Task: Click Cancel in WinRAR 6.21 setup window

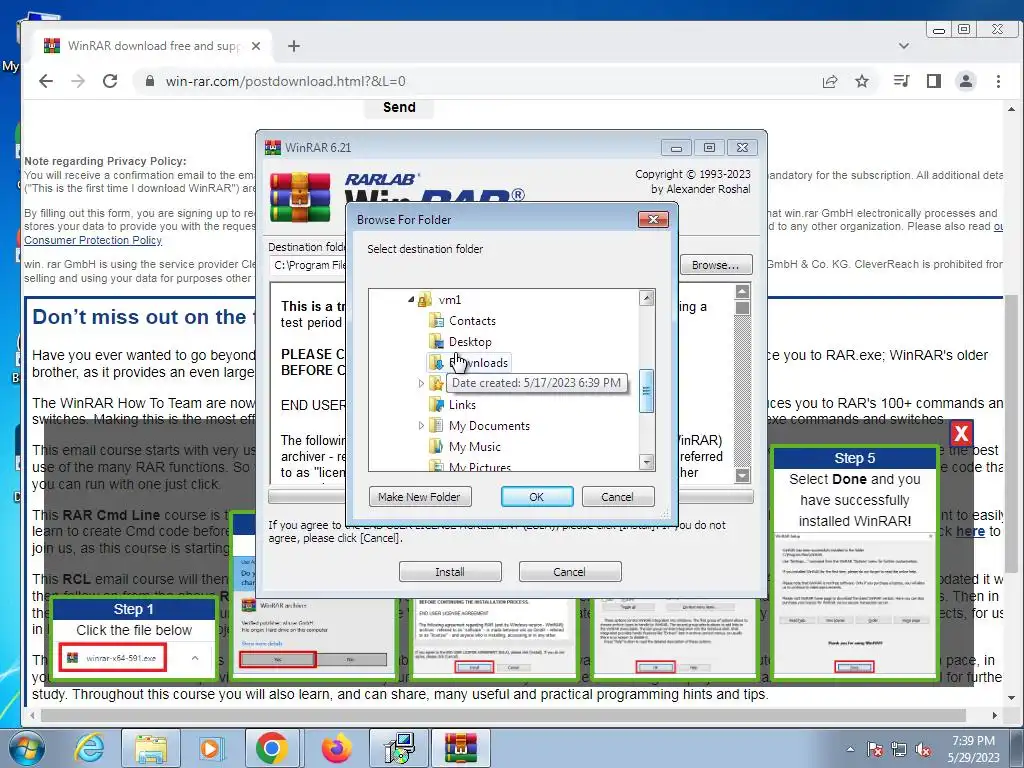Action: (x=569, y=572)
